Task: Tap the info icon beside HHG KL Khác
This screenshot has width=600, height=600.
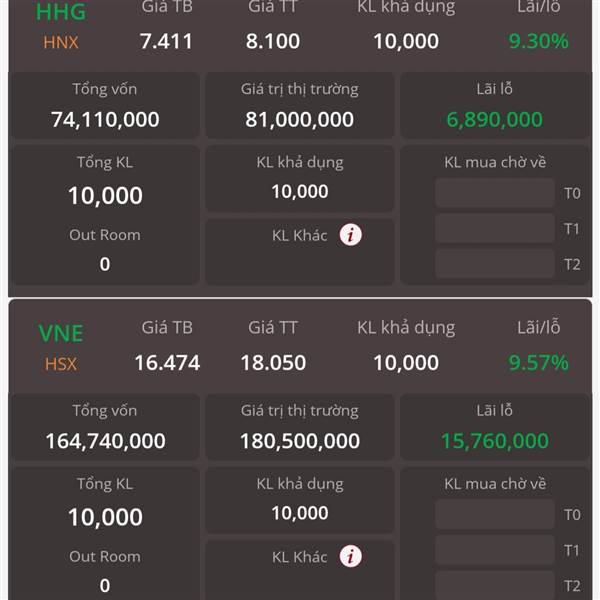Action: (x=350, y=235)
